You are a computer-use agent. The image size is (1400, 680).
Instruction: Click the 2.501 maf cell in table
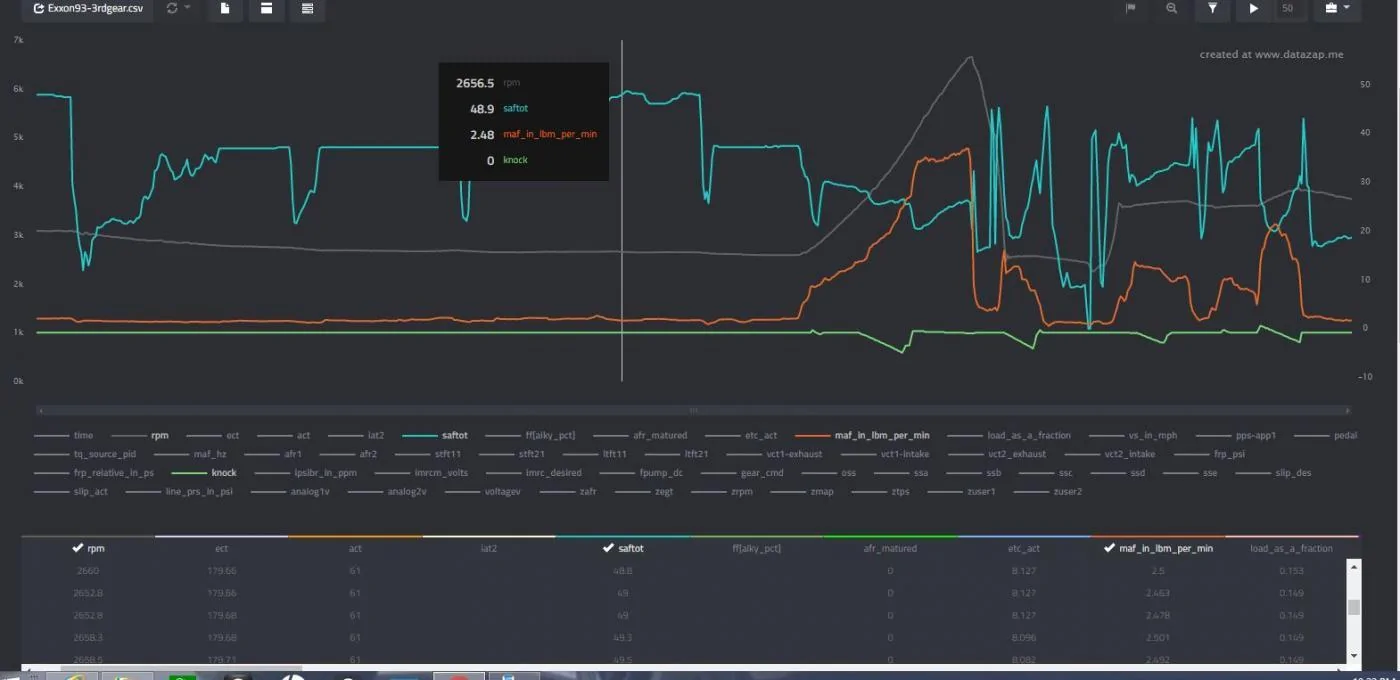[x=1158, y=637]
